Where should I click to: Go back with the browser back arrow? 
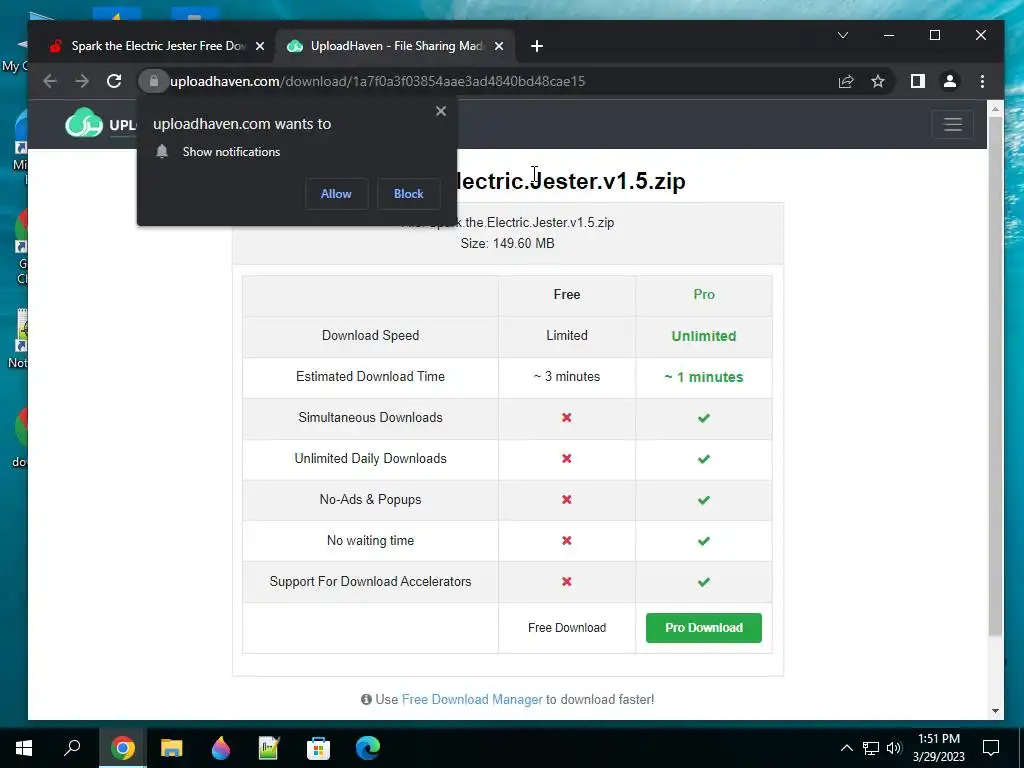tap(50, 81)
